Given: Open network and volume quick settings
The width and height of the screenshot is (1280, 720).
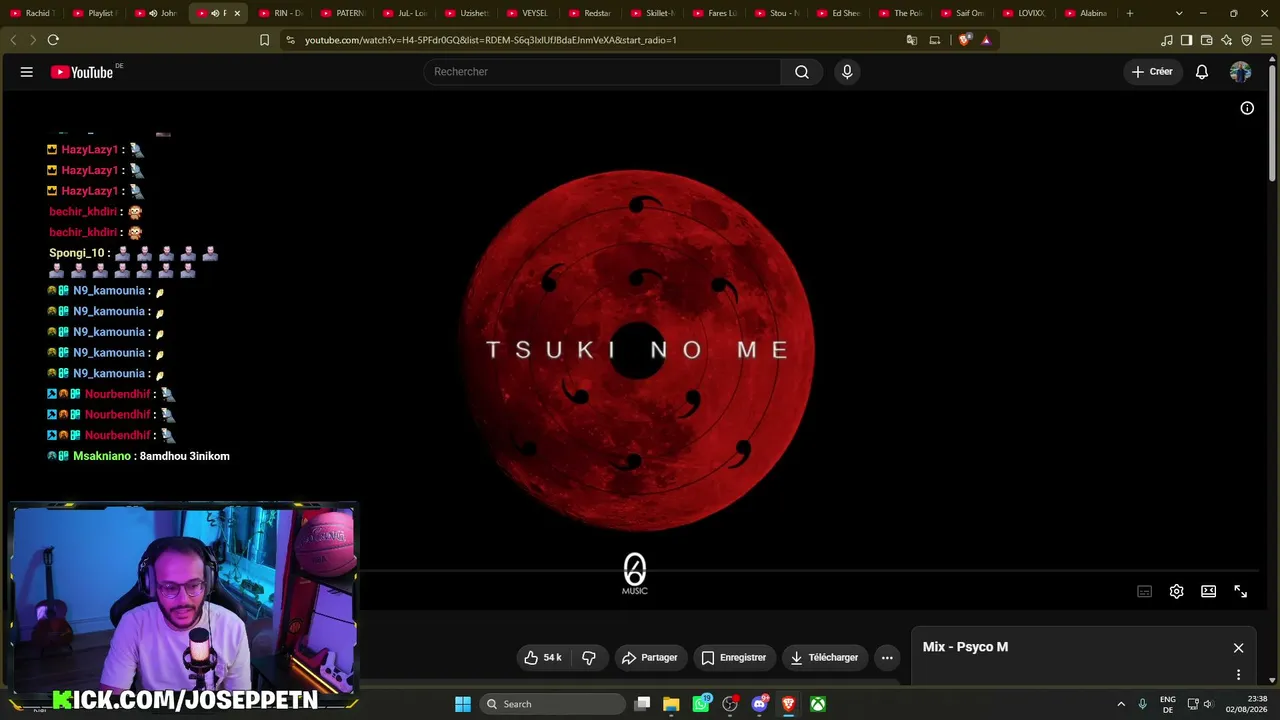Looking at the screenshot, I should click(1200, 704).
